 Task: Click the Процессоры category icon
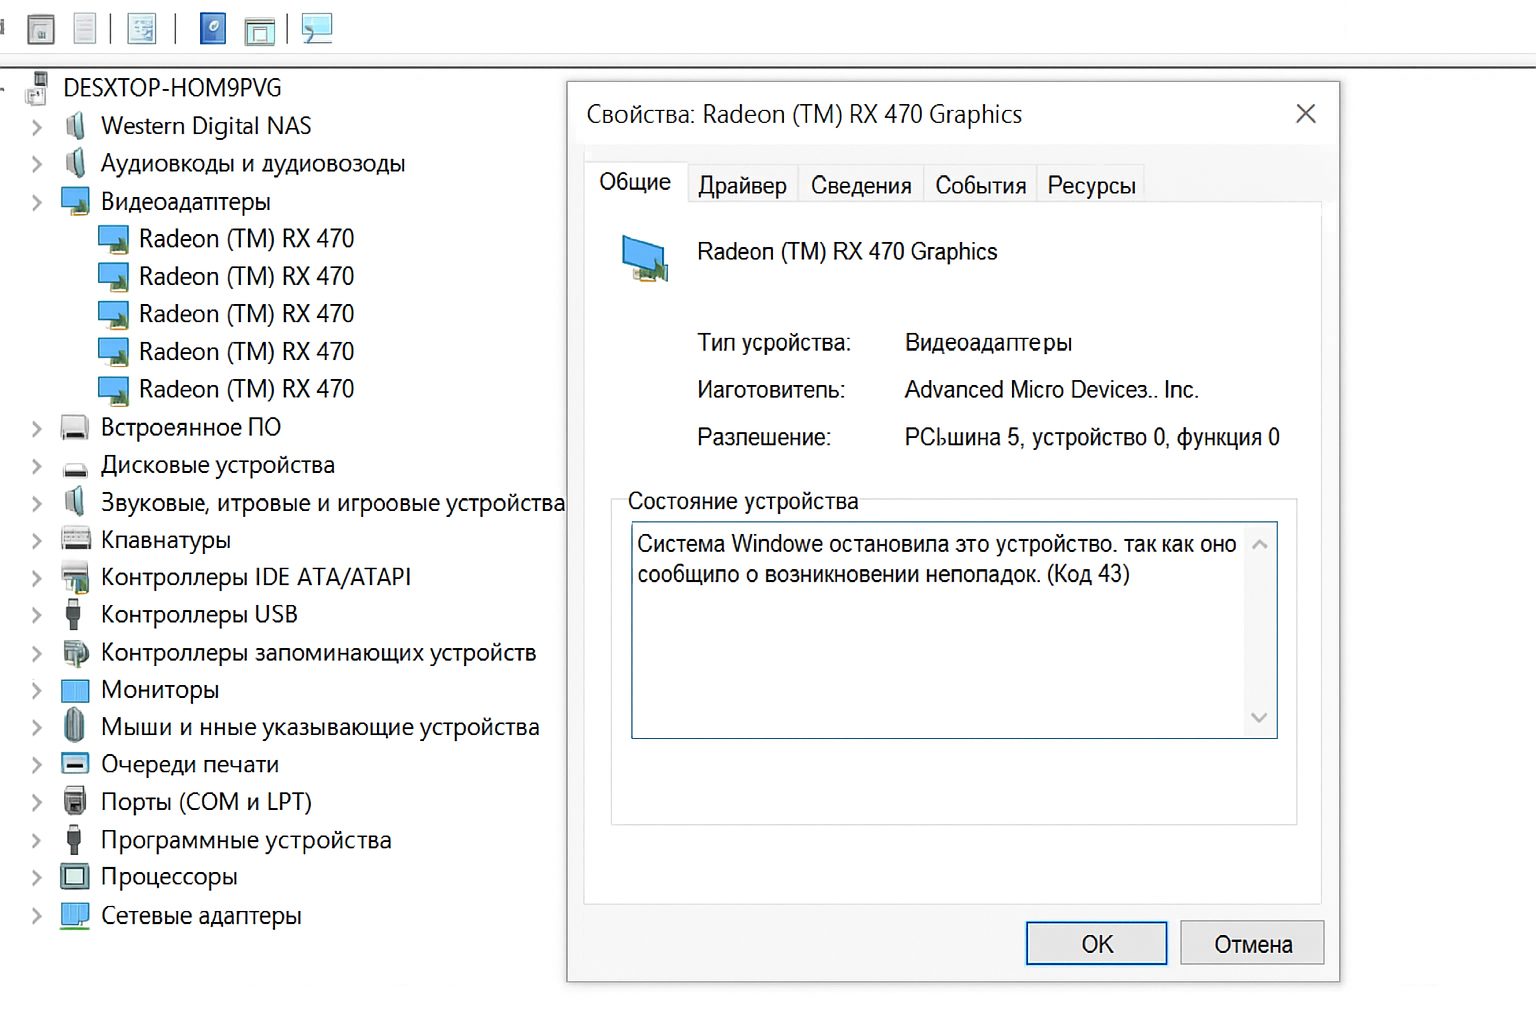coord(75,877)
